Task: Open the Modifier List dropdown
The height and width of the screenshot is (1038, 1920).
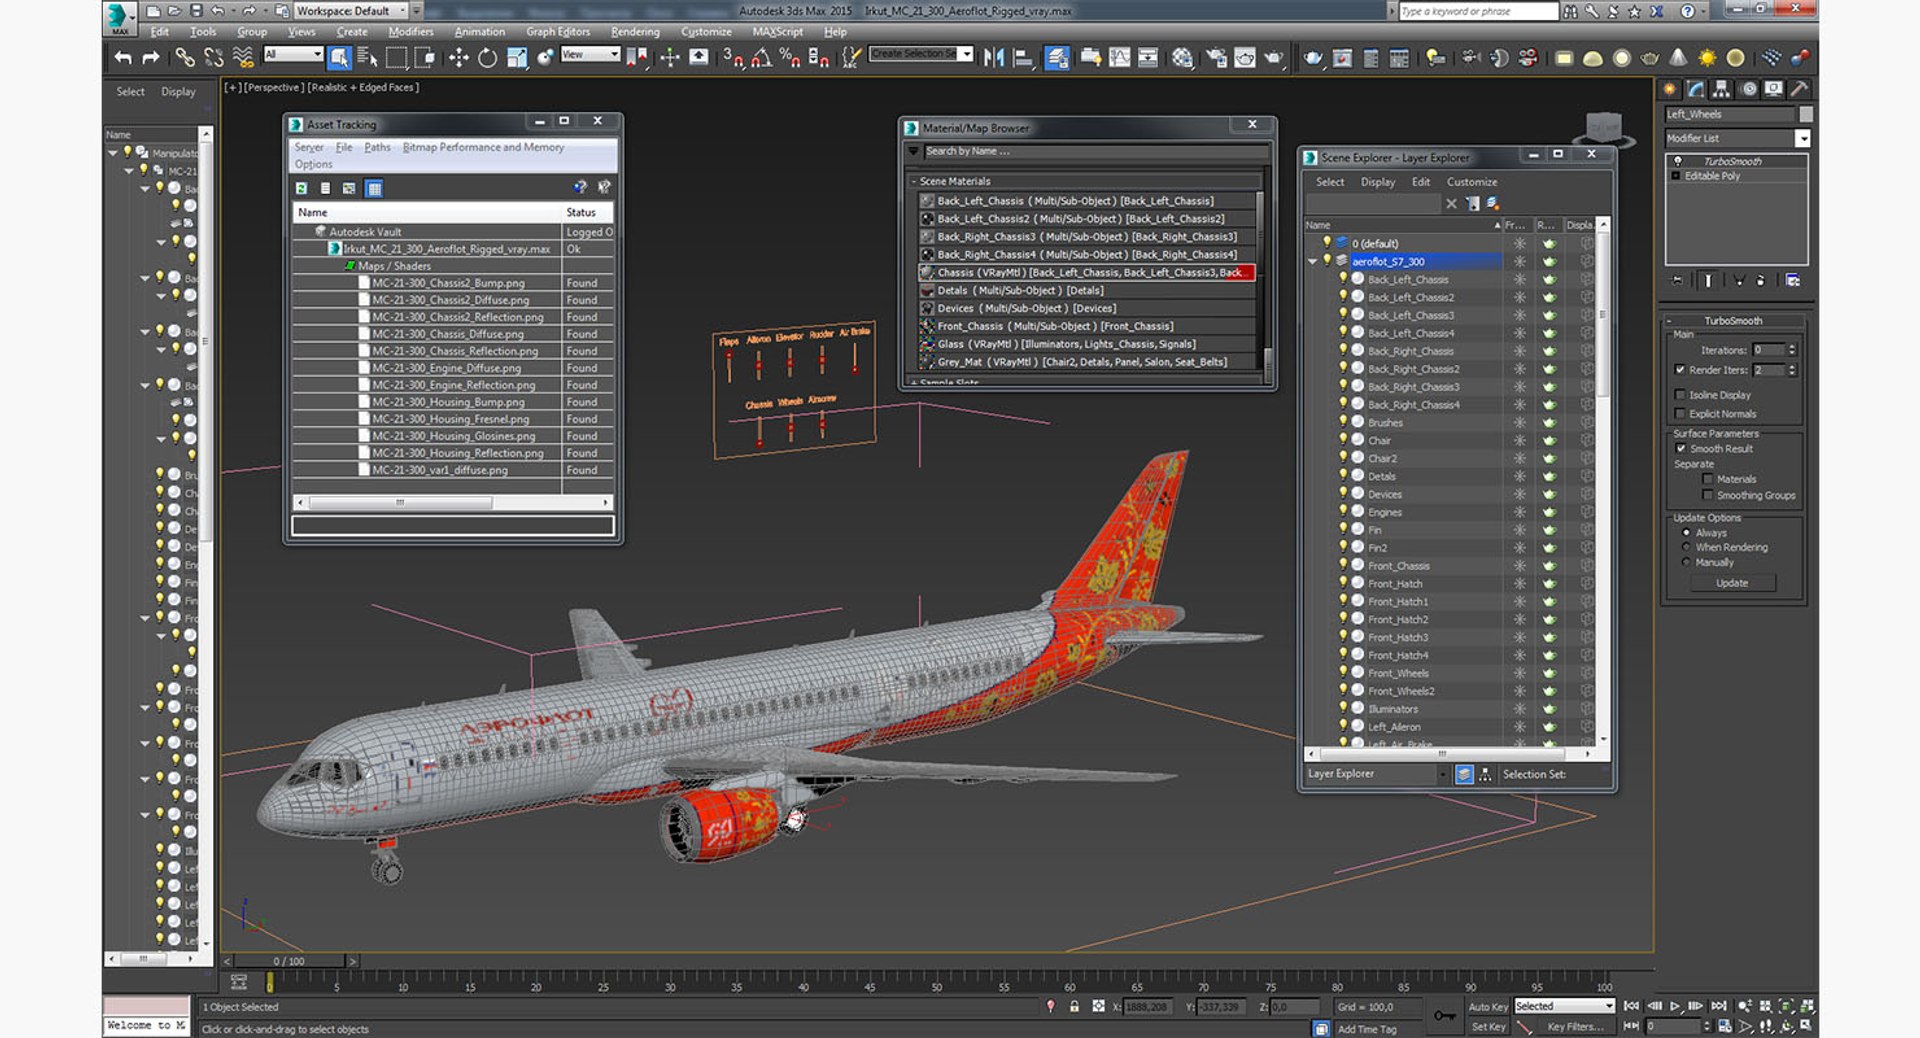Action: tap(1802, 139)
